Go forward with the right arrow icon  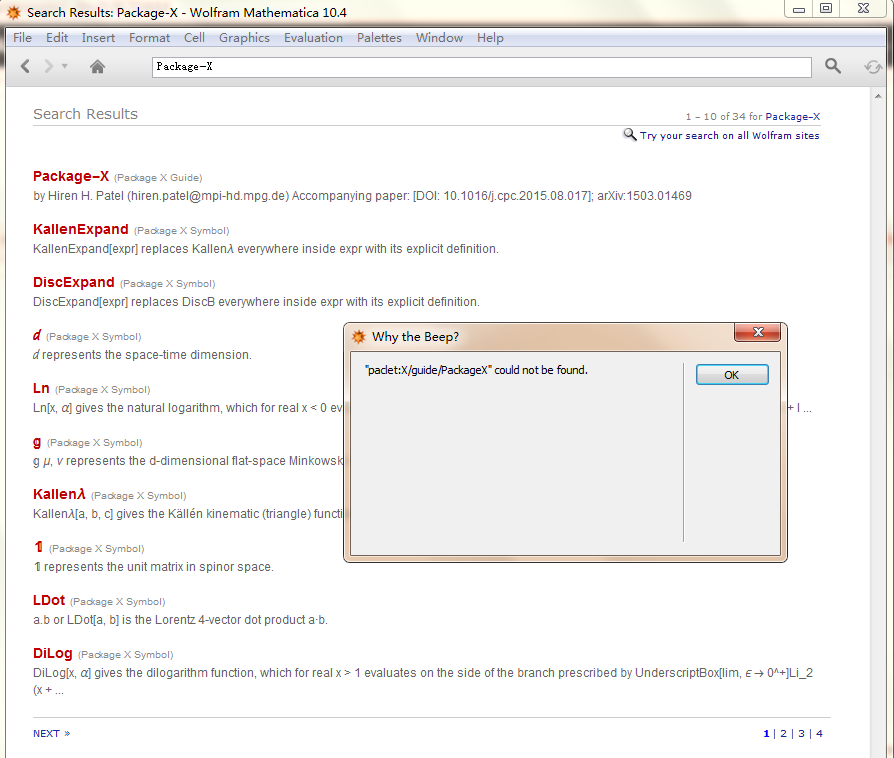[x=48, y=67]
